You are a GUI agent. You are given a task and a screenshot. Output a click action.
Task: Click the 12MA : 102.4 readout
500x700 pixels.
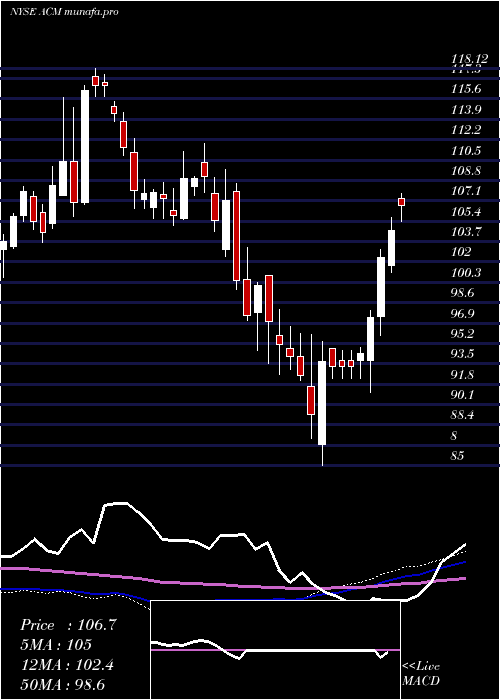67,665
